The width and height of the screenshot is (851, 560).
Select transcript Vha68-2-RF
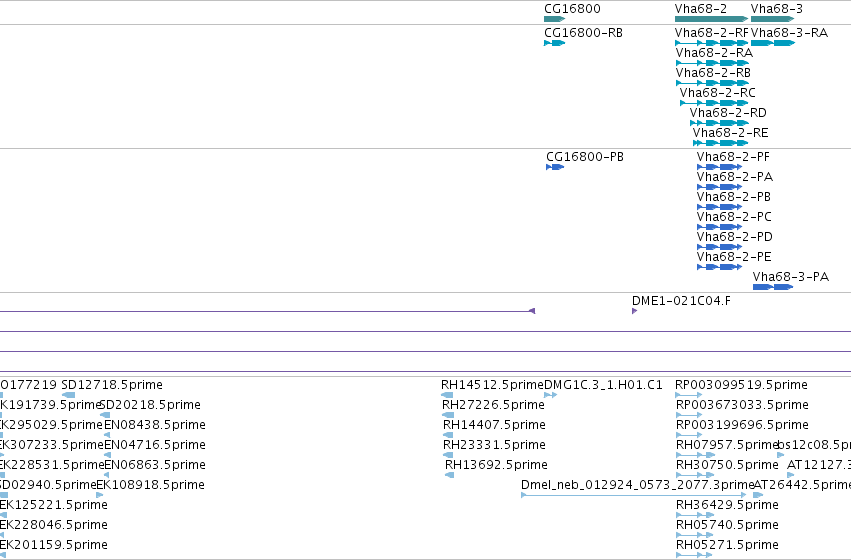click(x=712, y=33)
